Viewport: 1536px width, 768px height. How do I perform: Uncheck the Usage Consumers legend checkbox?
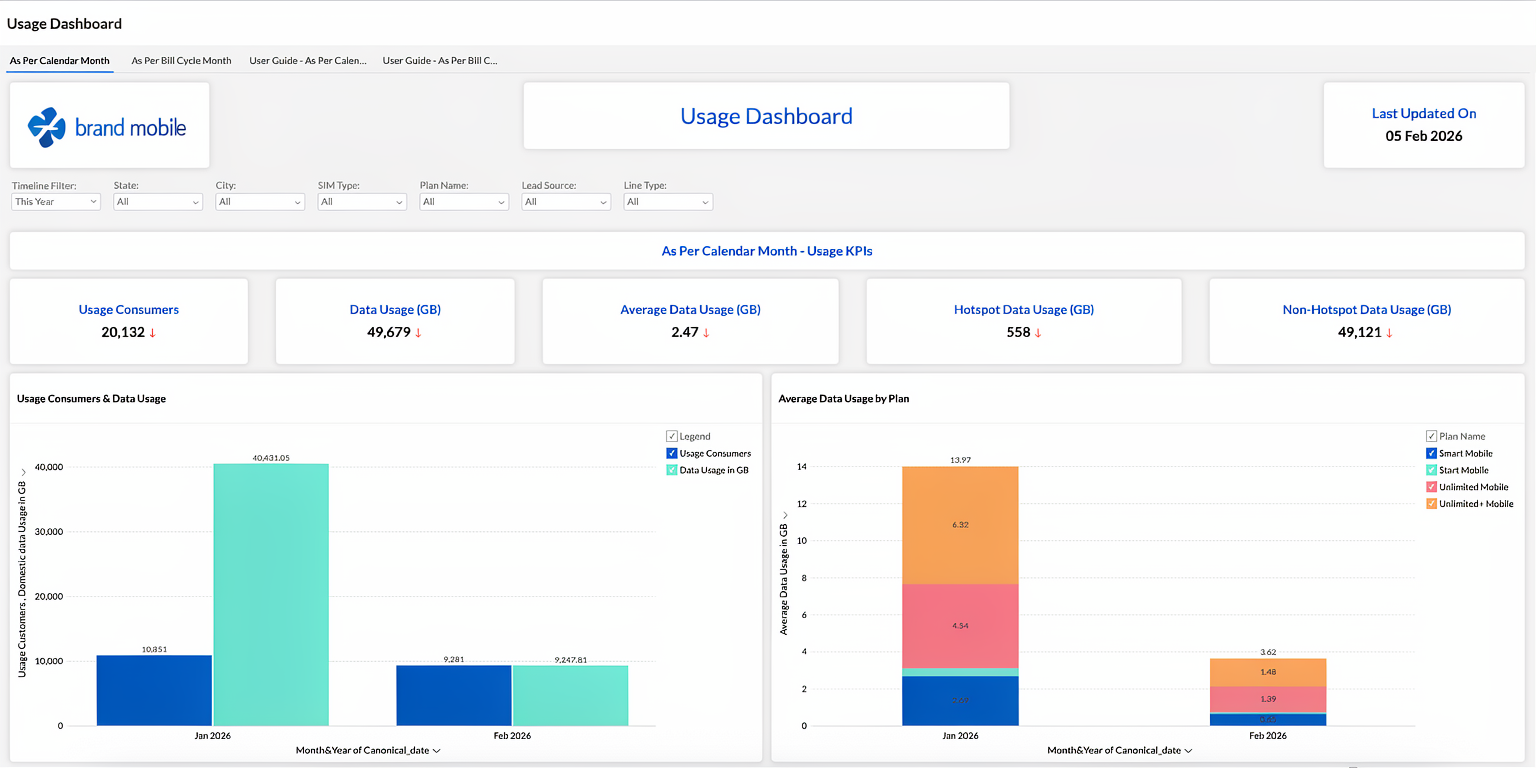click(672, 453)
